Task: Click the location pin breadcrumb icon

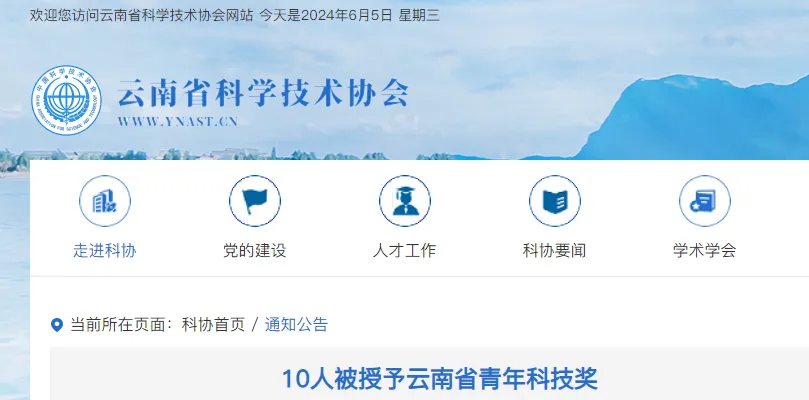Action: click(57, 325)
